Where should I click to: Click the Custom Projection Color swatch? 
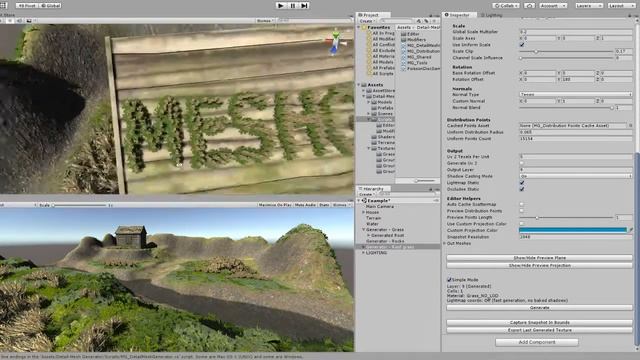pos(573,230)
